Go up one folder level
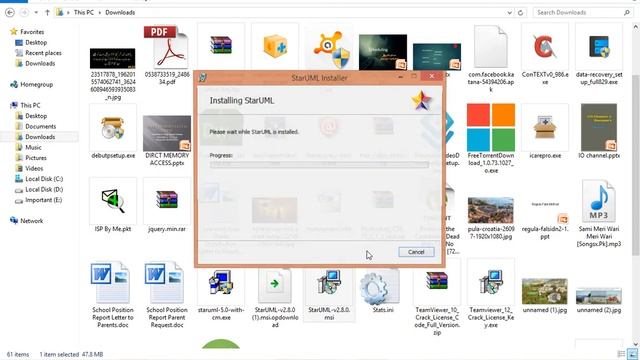640x360 pixels. coord(47,13)
